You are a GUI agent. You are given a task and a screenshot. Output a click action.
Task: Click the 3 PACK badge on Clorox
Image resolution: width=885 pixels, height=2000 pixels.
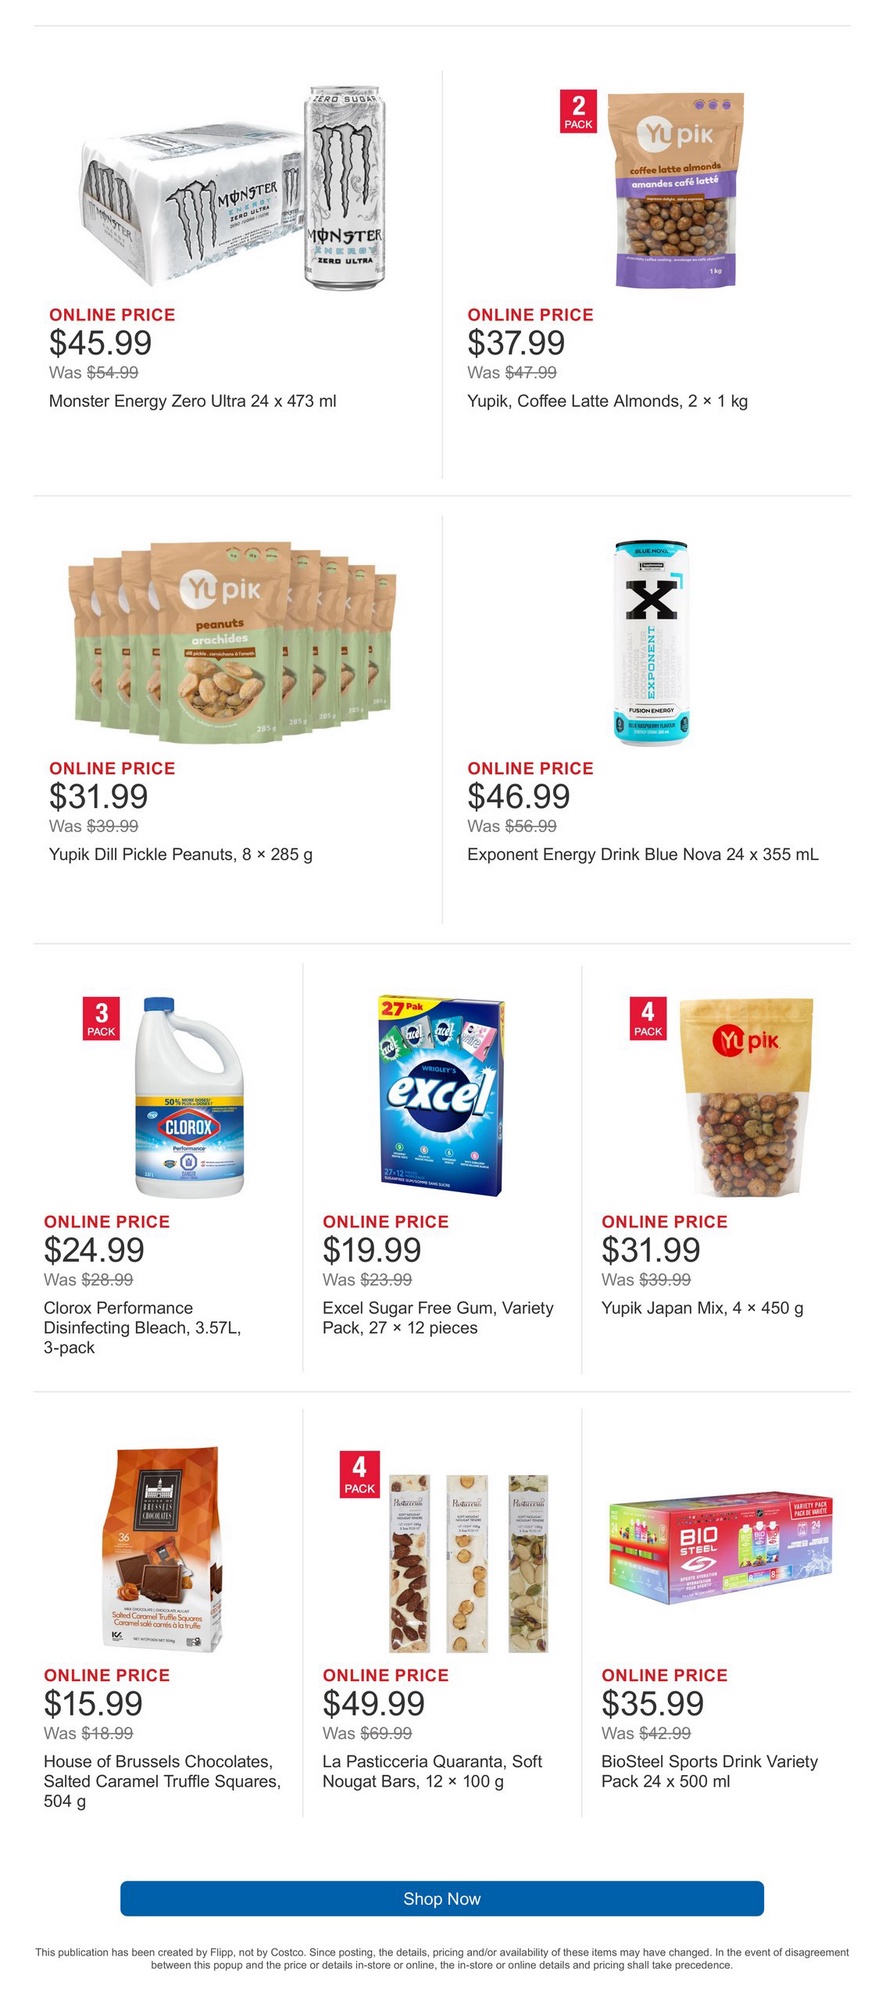click(x=101, y=1019)
